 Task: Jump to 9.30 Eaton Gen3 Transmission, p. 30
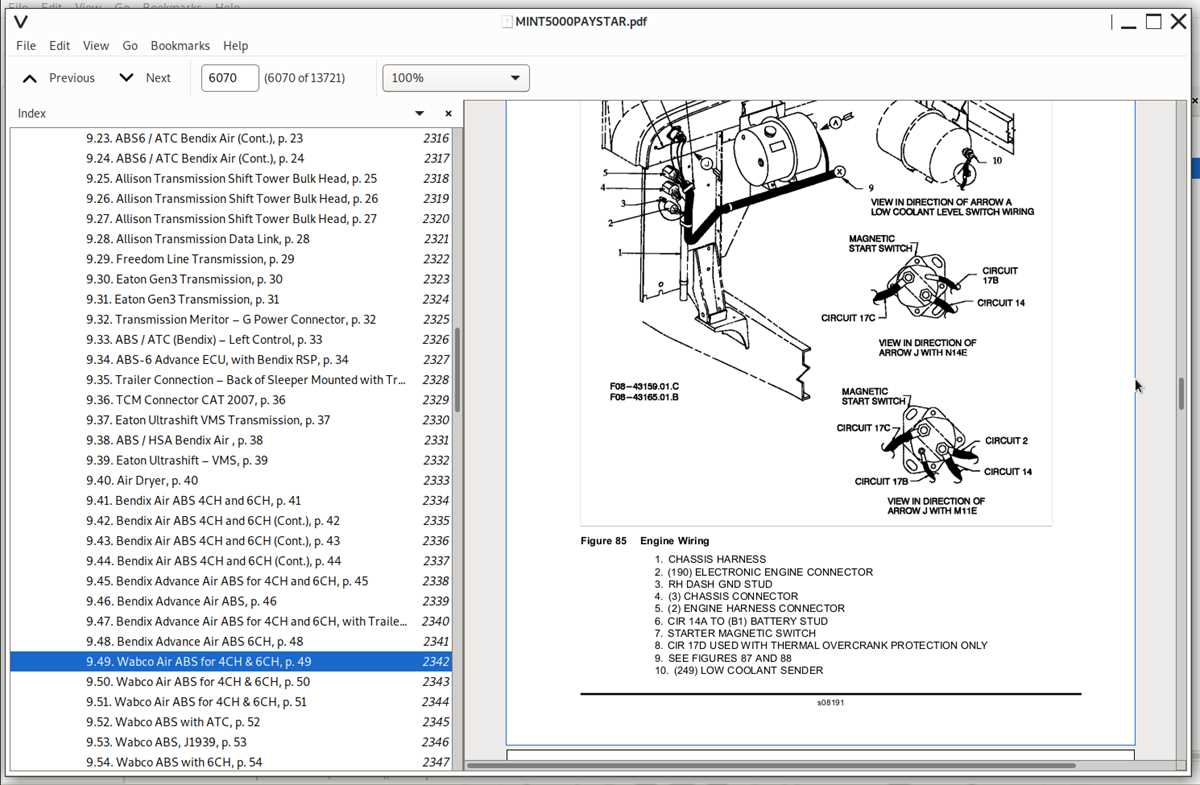point(231,279)
